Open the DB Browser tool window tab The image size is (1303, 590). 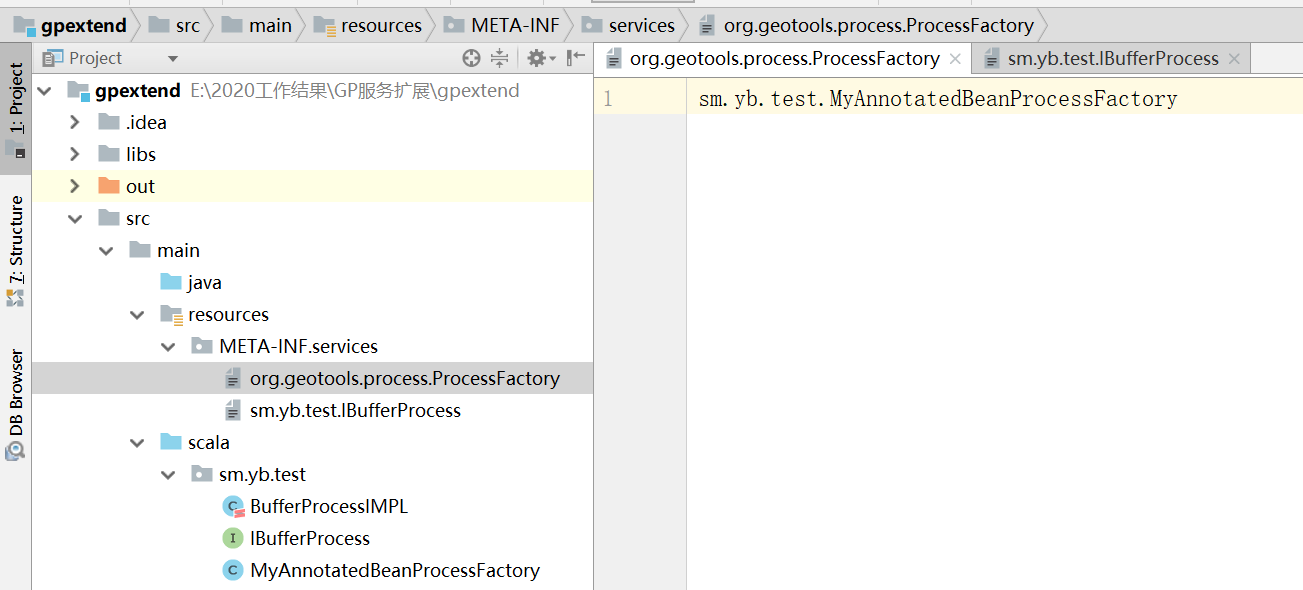(16, 404)
